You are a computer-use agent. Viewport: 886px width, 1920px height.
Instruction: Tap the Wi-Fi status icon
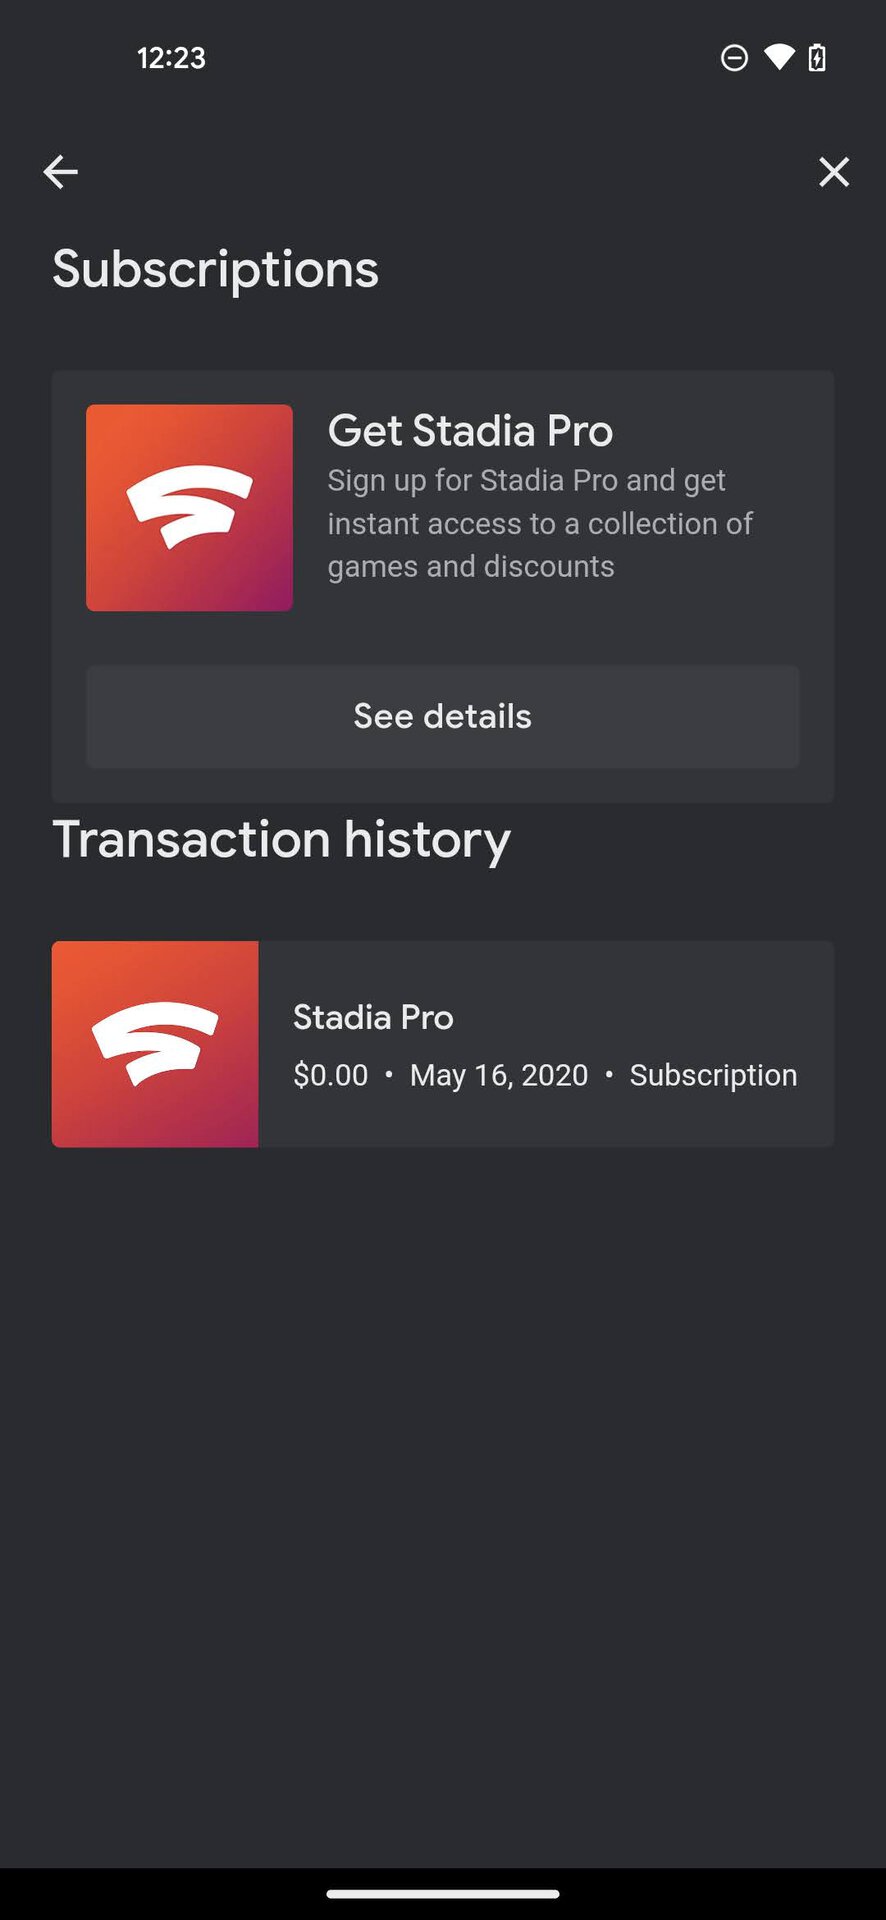click(x=778, y=57)
